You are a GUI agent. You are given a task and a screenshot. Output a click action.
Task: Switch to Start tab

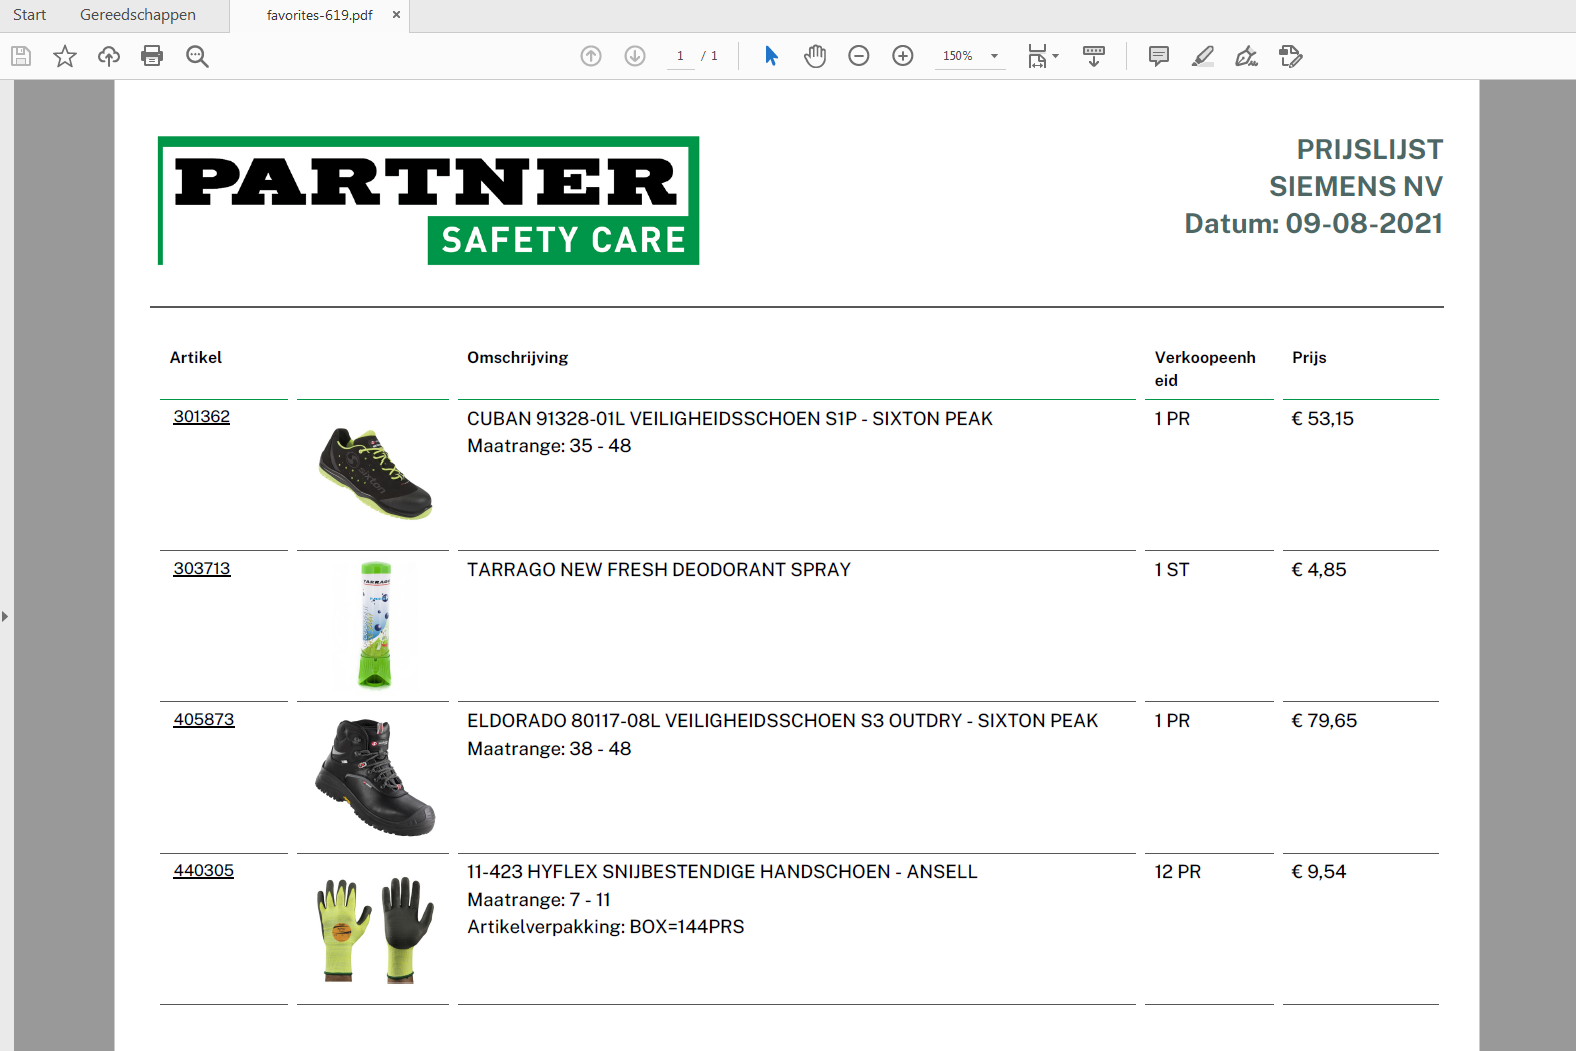pos(30,15)
